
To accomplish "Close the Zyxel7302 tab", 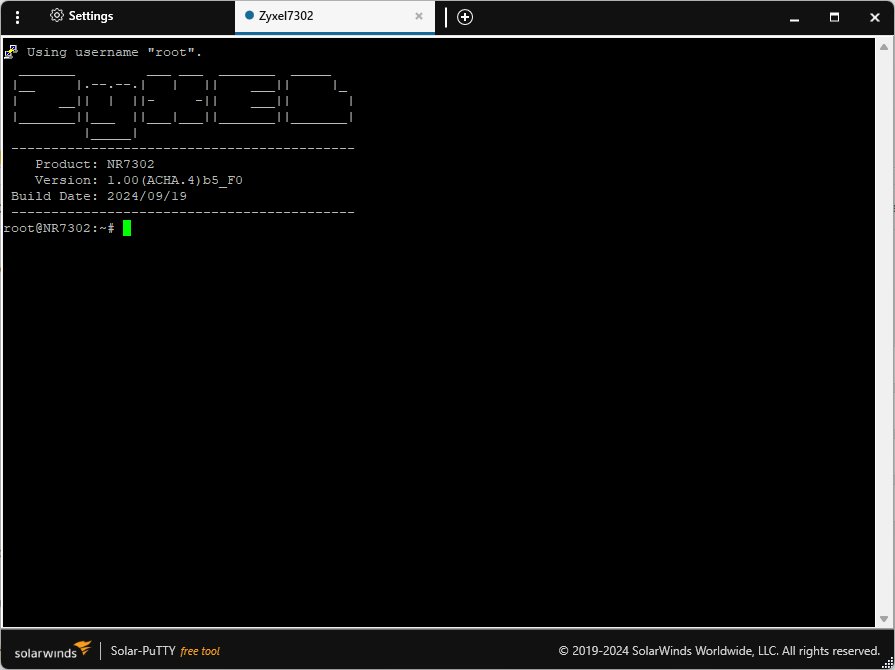I will pos(419,17).
